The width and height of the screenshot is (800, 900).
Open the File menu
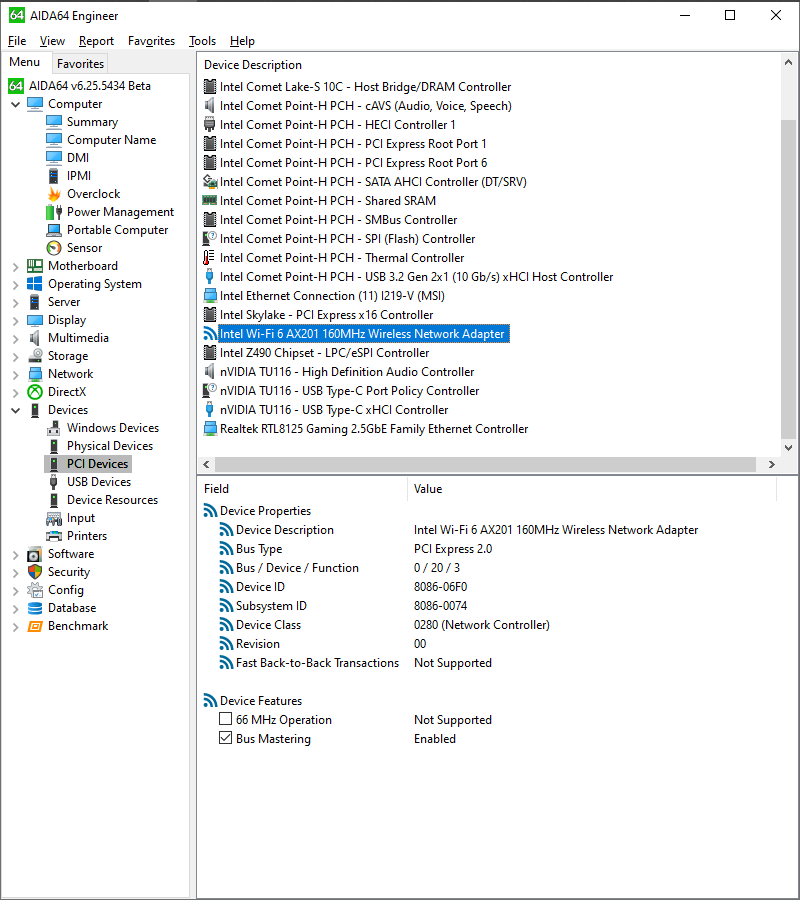(17, 41)
